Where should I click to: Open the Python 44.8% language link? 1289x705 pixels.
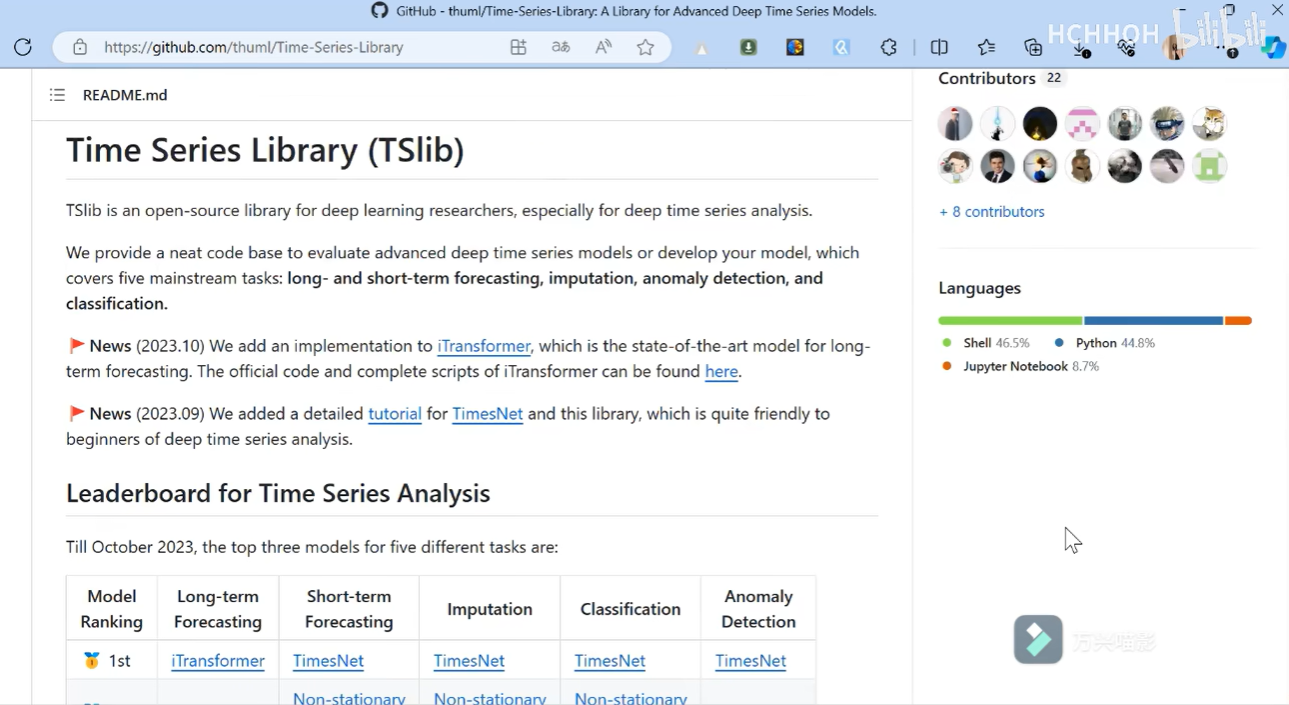[1105, 343]
